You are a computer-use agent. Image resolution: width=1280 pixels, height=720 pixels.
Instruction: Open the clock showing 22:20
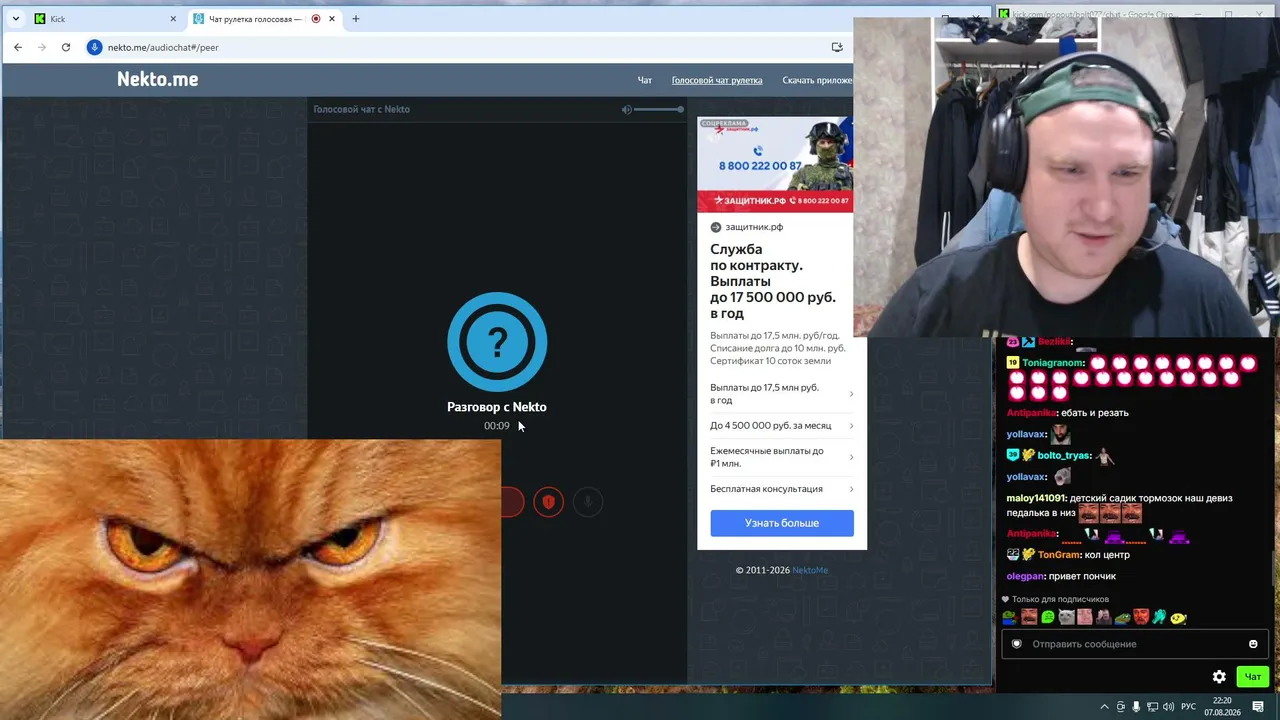tap(1222, 707)
